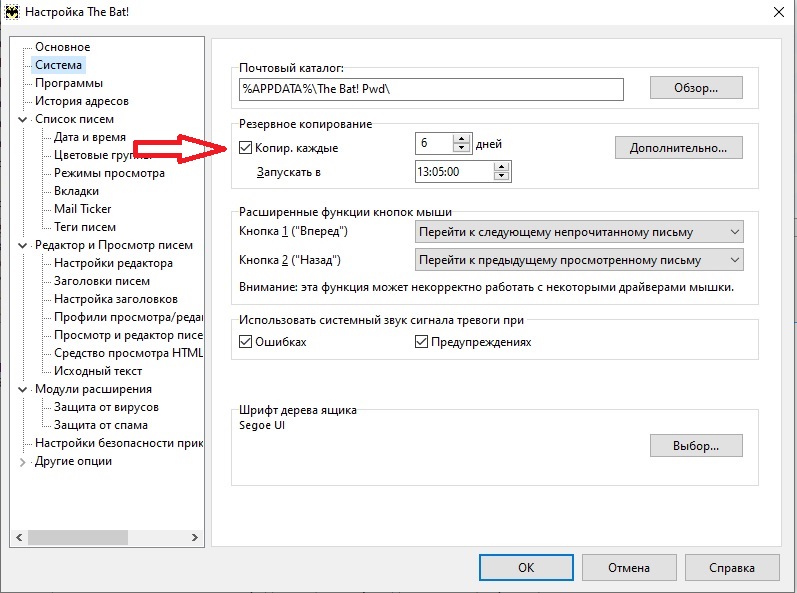The width and height of the screenshot is (797, 593).
Task: Select the Список писем tree label
Action: pos(74,119)
